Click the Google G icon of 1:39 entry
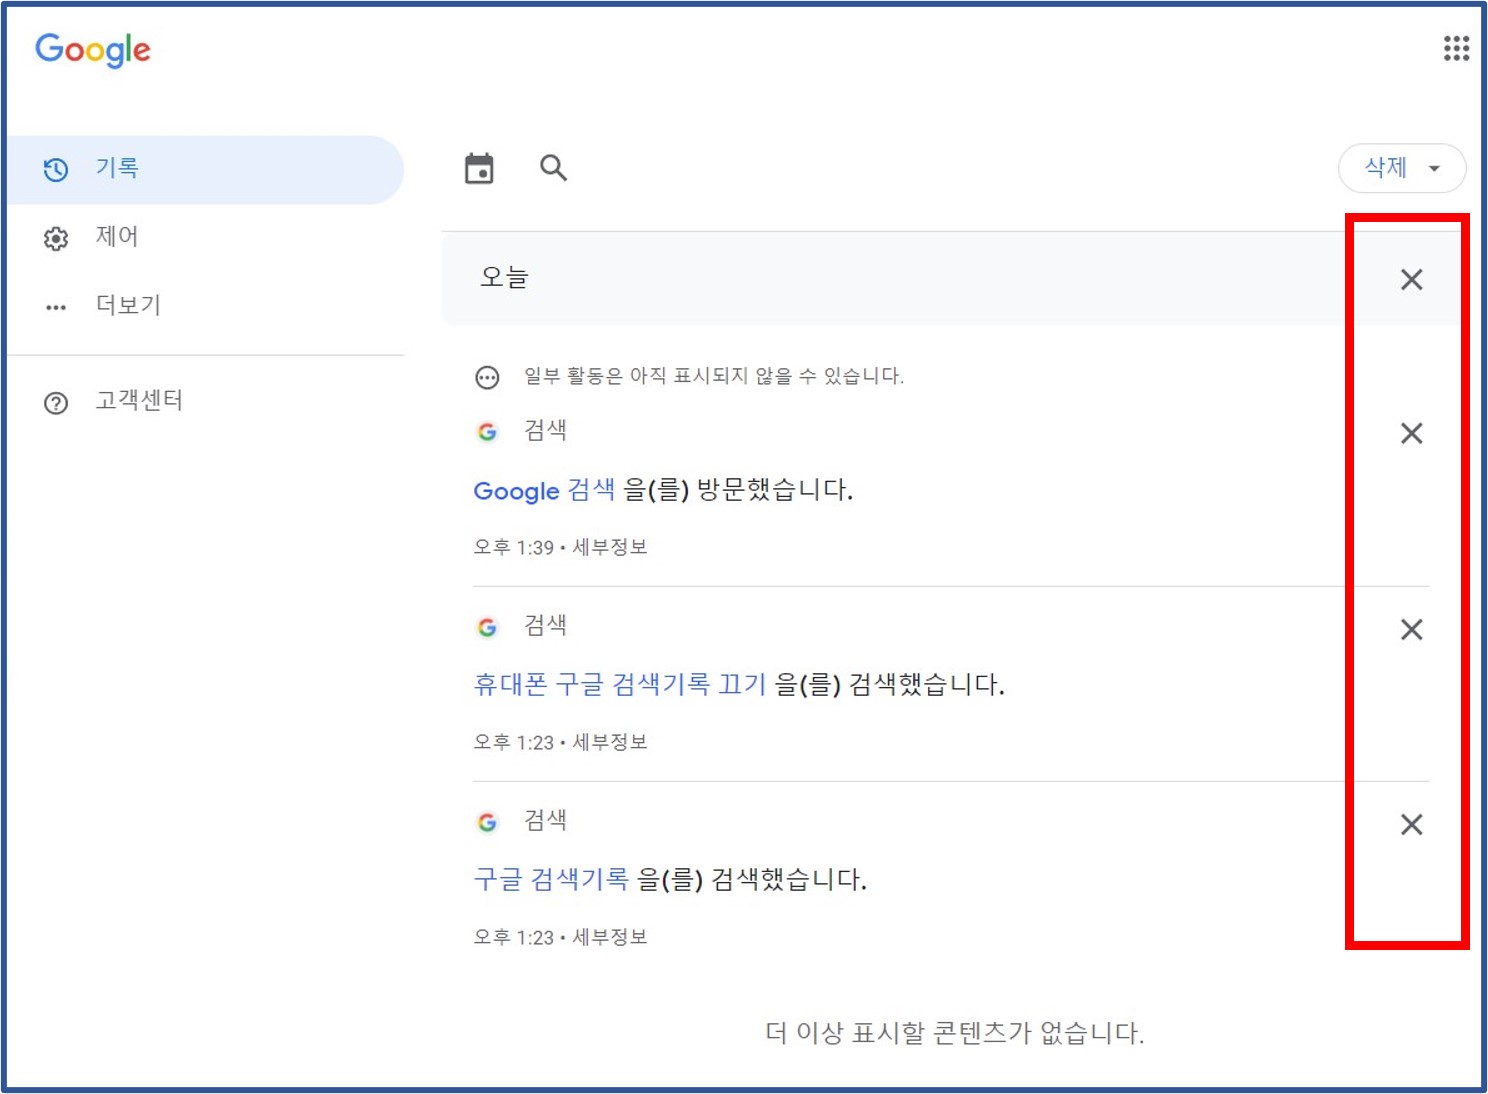 [487, 432]
